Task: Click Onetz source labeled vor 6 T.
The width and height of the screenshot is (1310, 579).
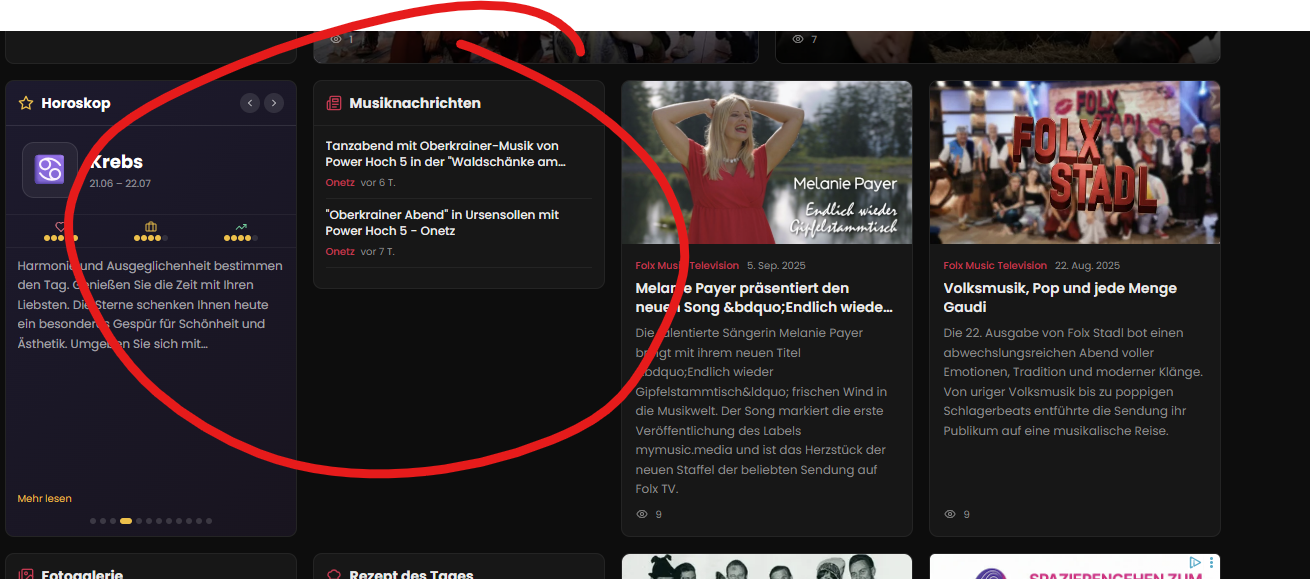Action: [x=340, y=183]
